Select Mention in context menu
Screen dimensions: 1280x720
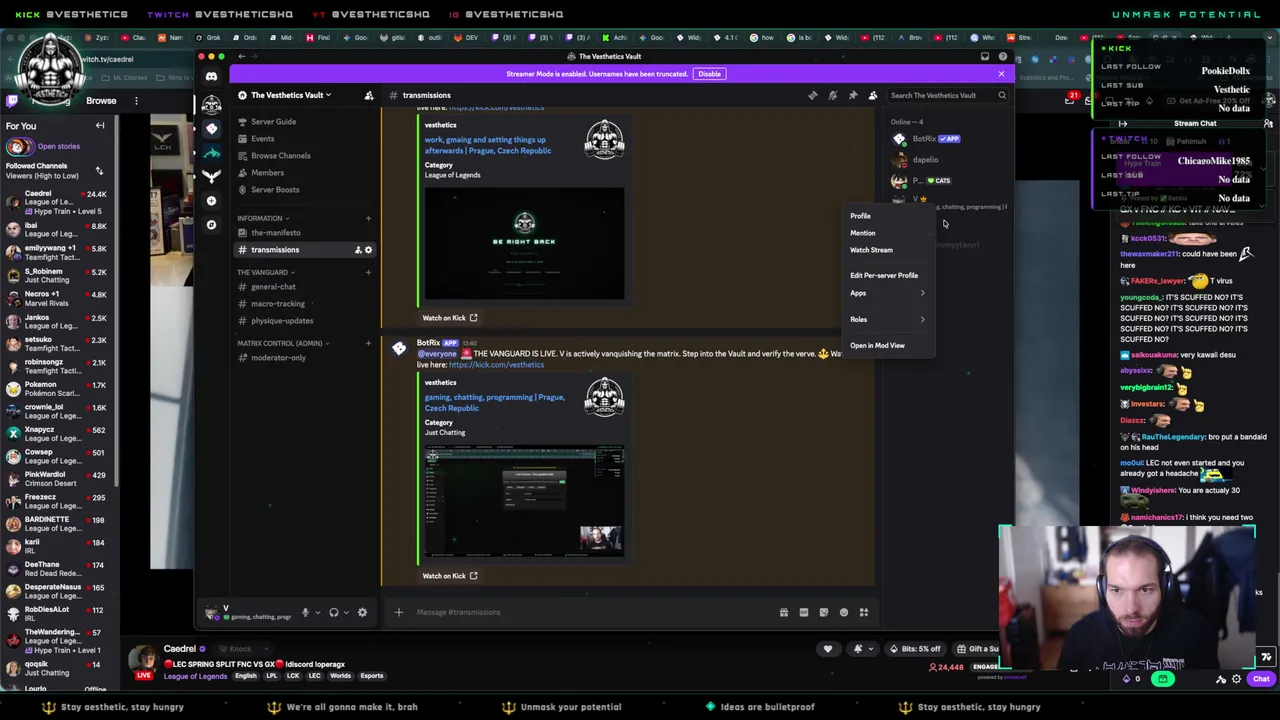click(888, 233)
